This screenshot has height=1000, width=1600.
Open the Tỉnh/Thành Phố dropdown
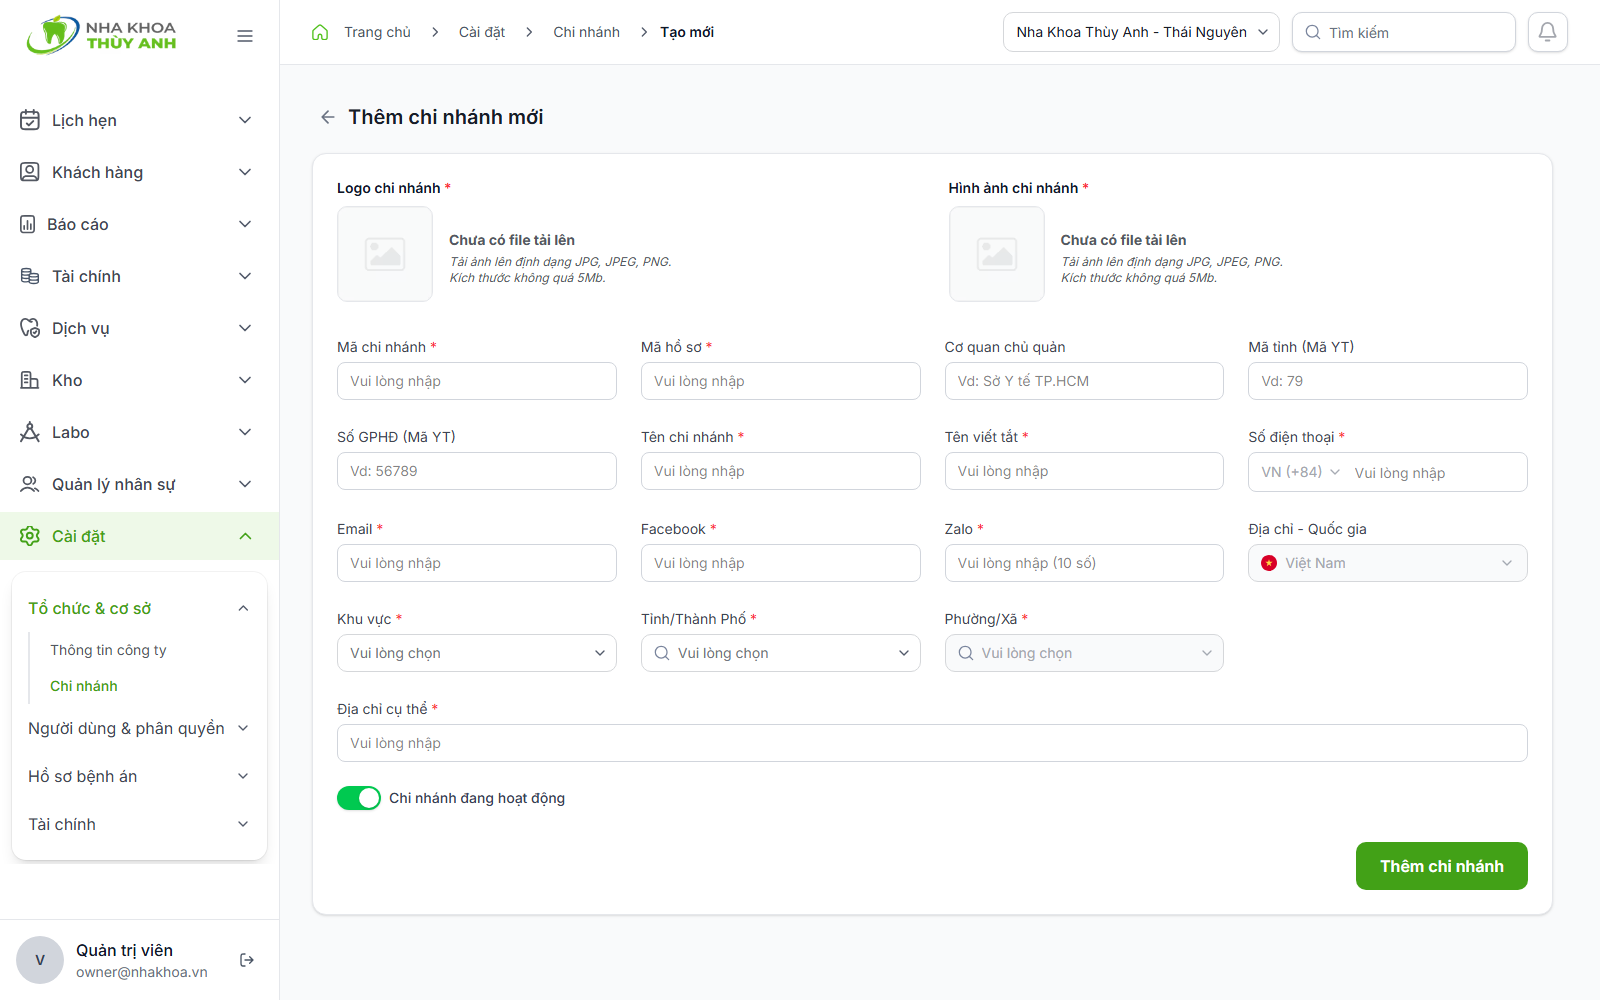click(781, 653)
